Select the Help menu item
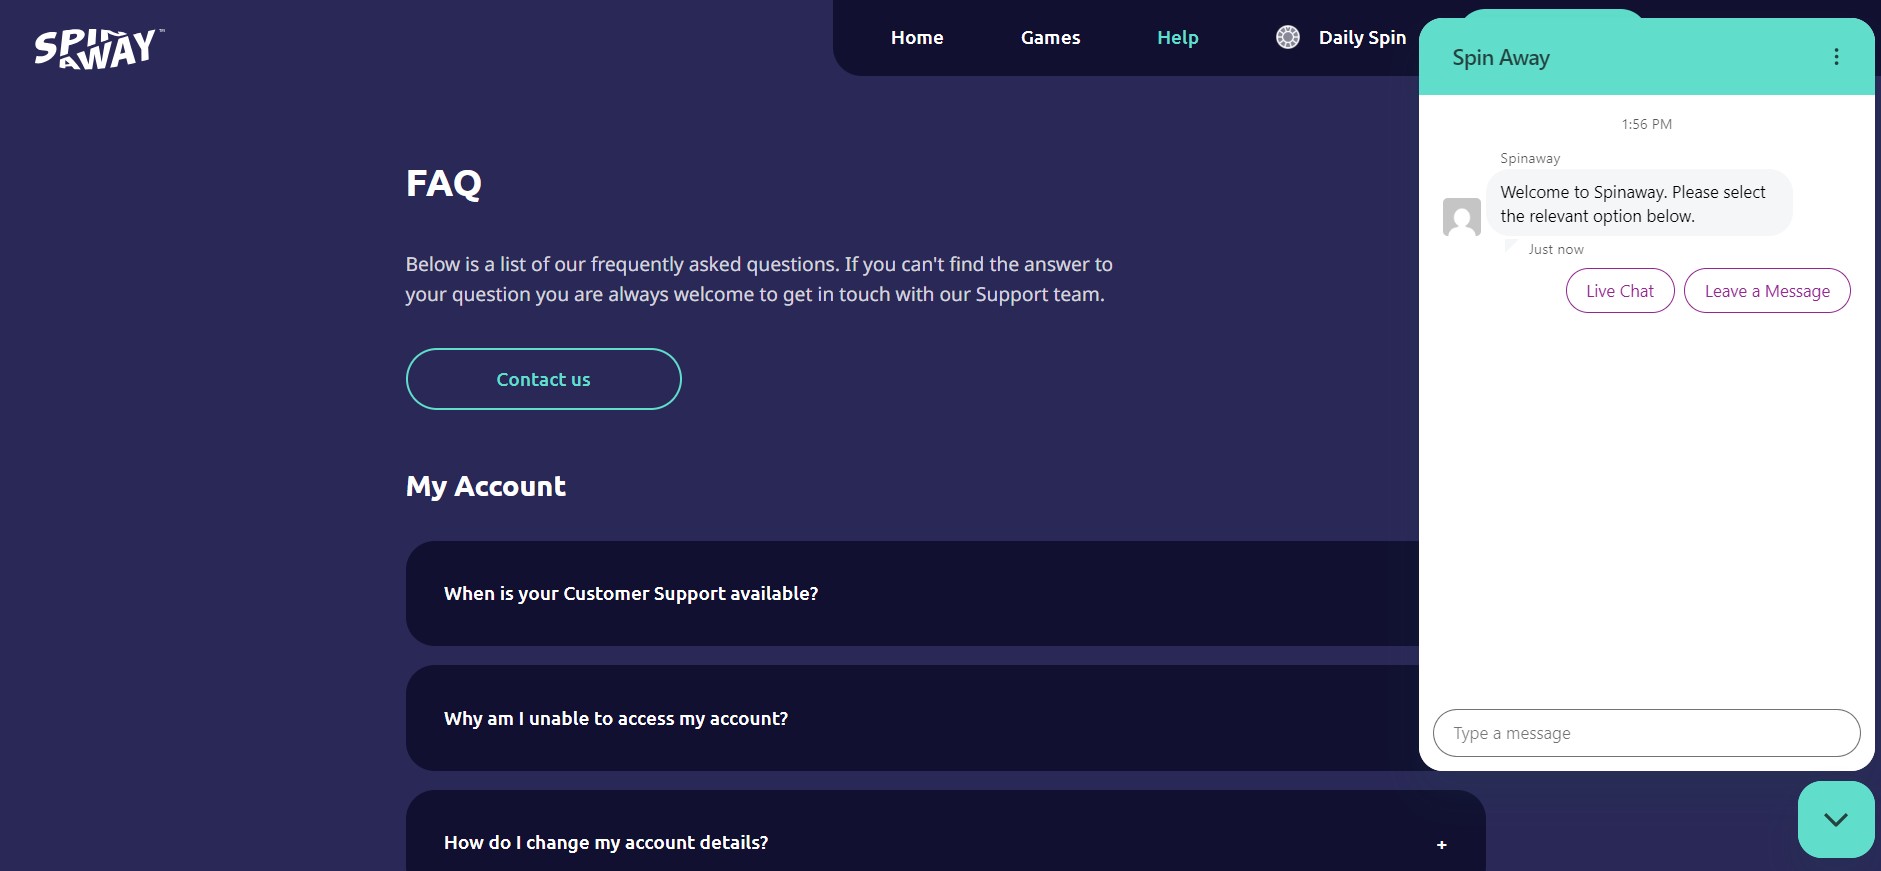1881x871 pixels. click(1177, 38)
